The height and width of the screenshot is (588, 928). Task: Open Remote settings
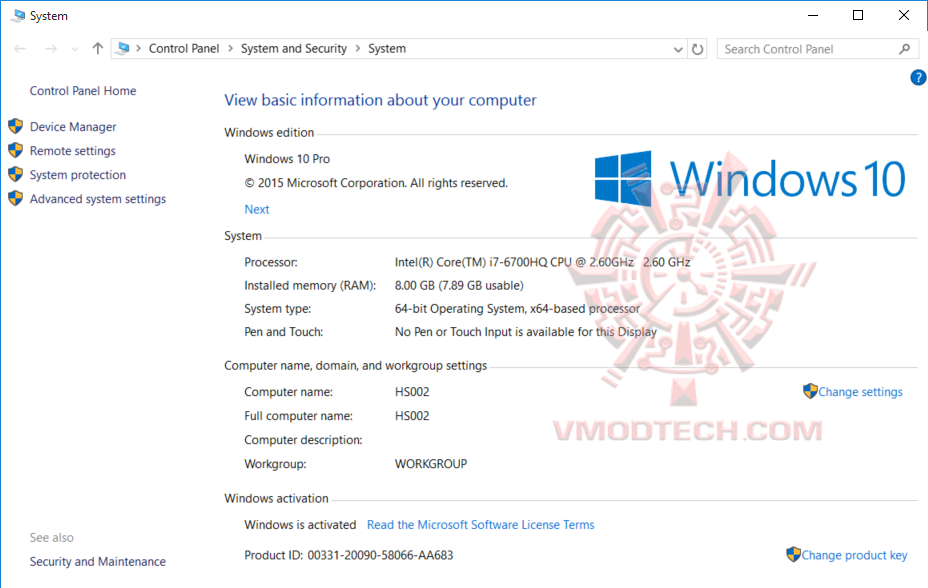72,151
